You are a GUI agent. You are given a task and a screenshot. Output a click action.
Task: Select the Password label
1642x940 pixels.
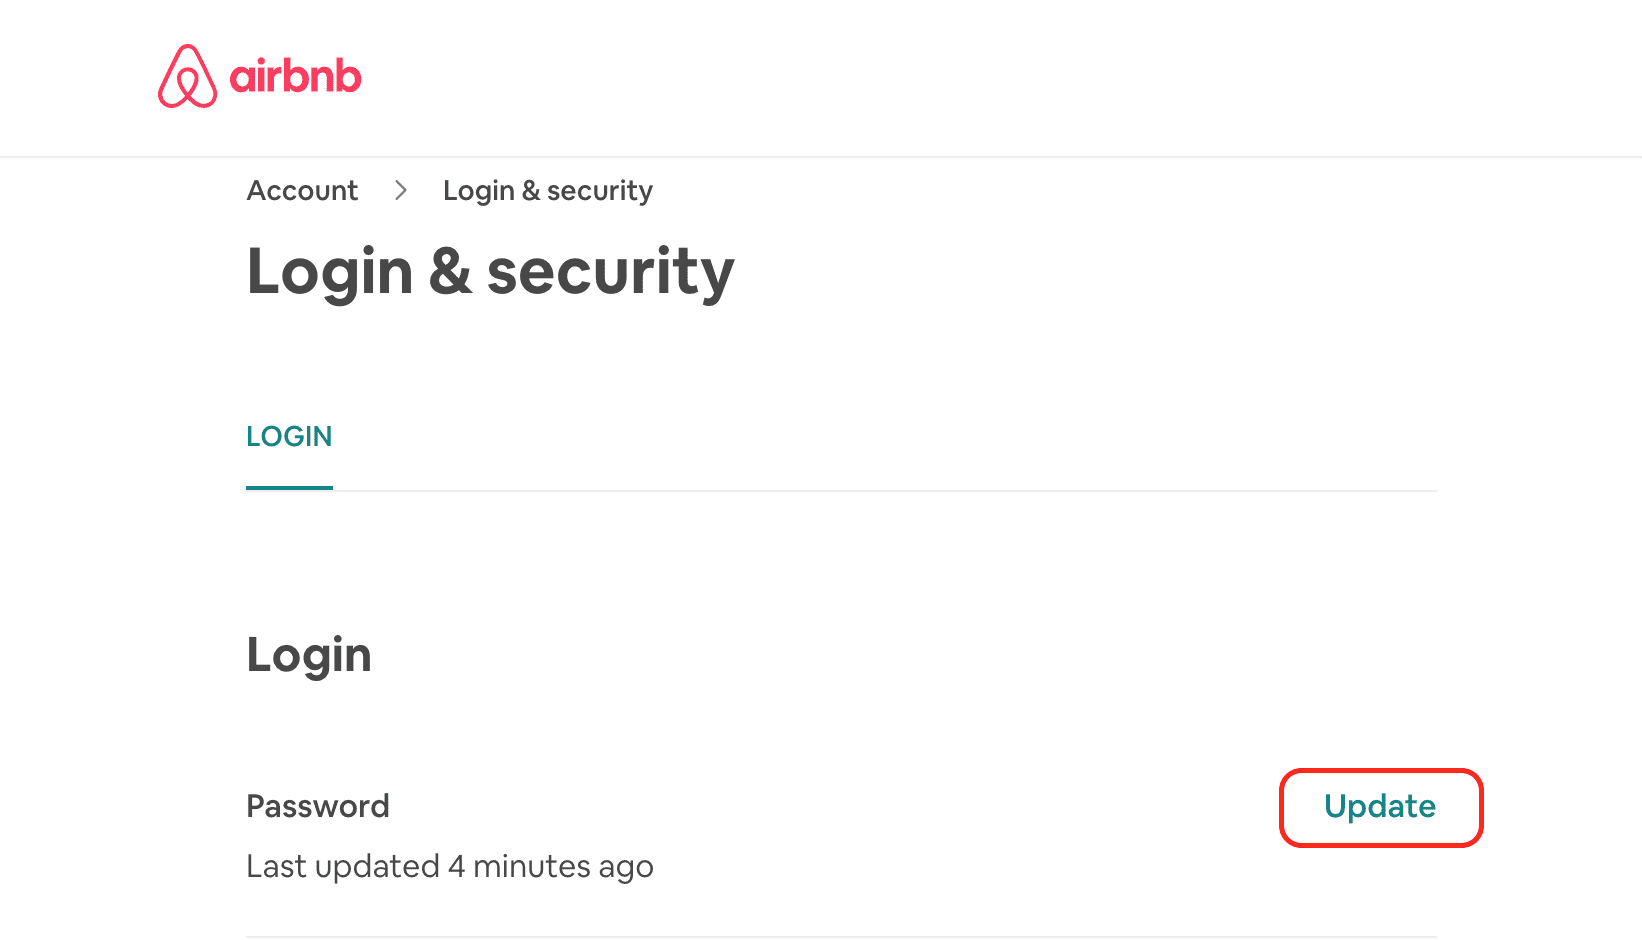[318, 806]
